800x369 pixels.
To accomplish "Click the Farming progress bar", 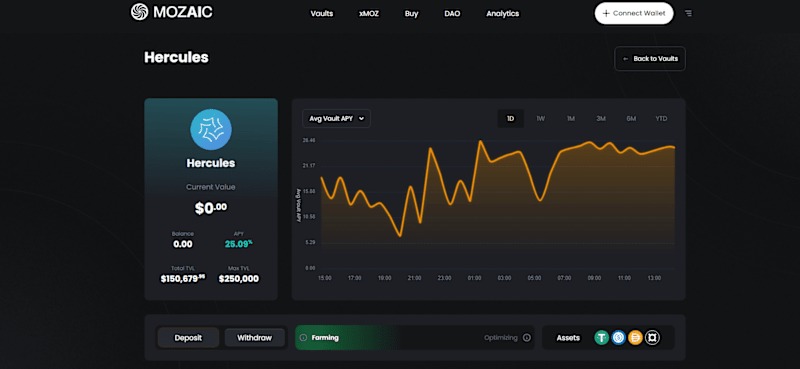I will 415,338.
